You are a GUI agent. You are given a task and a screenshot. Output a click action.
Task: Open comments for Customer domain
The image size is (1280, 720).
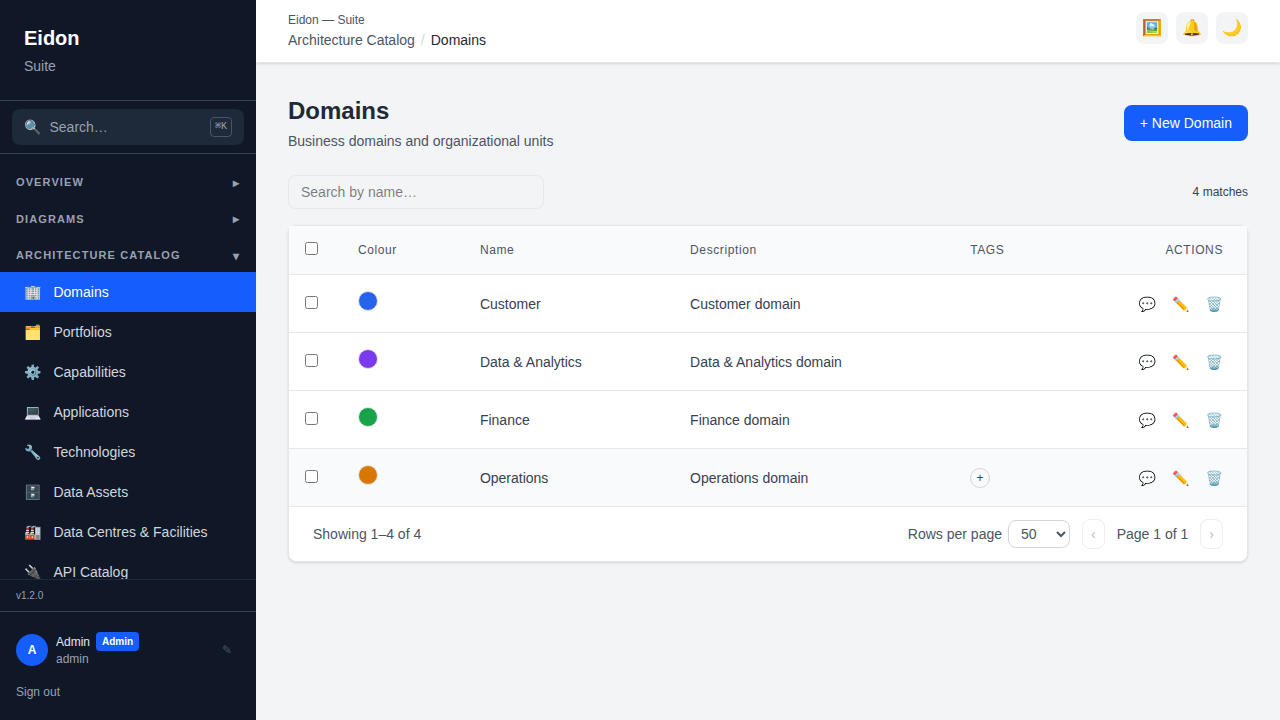pos(1147,304)
